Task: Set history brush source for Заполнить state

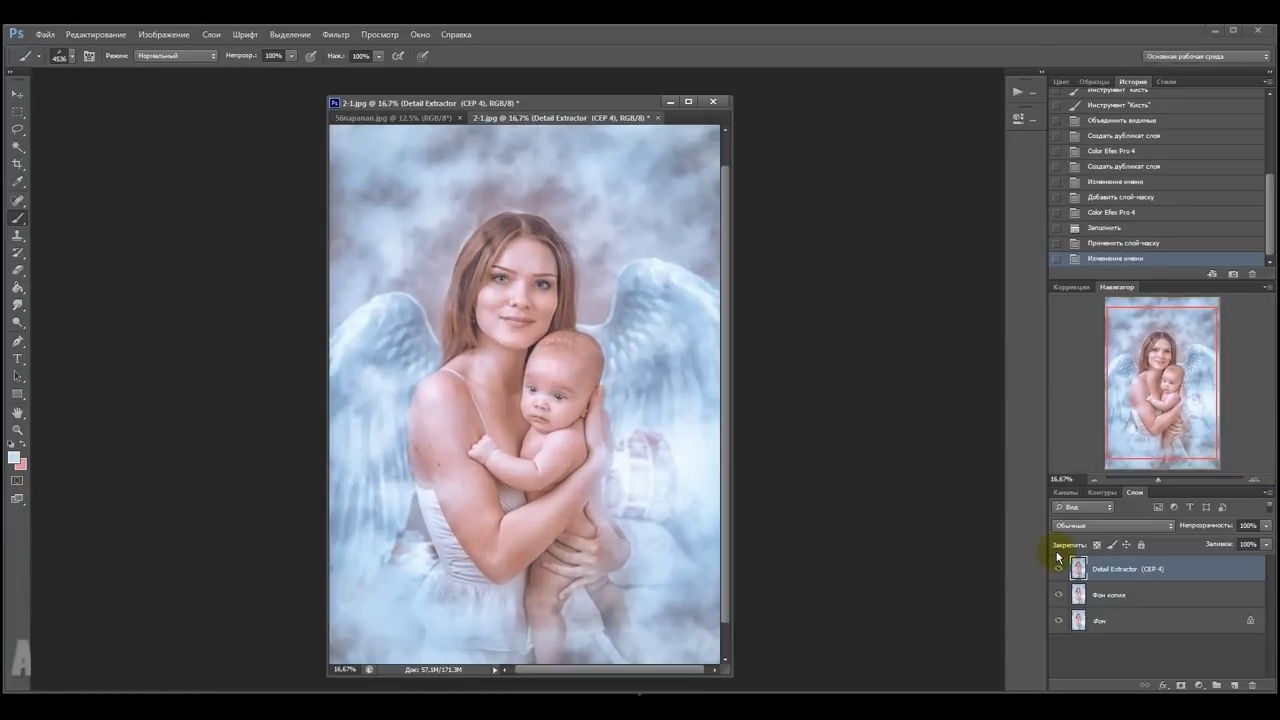Action: (1057, 228)
